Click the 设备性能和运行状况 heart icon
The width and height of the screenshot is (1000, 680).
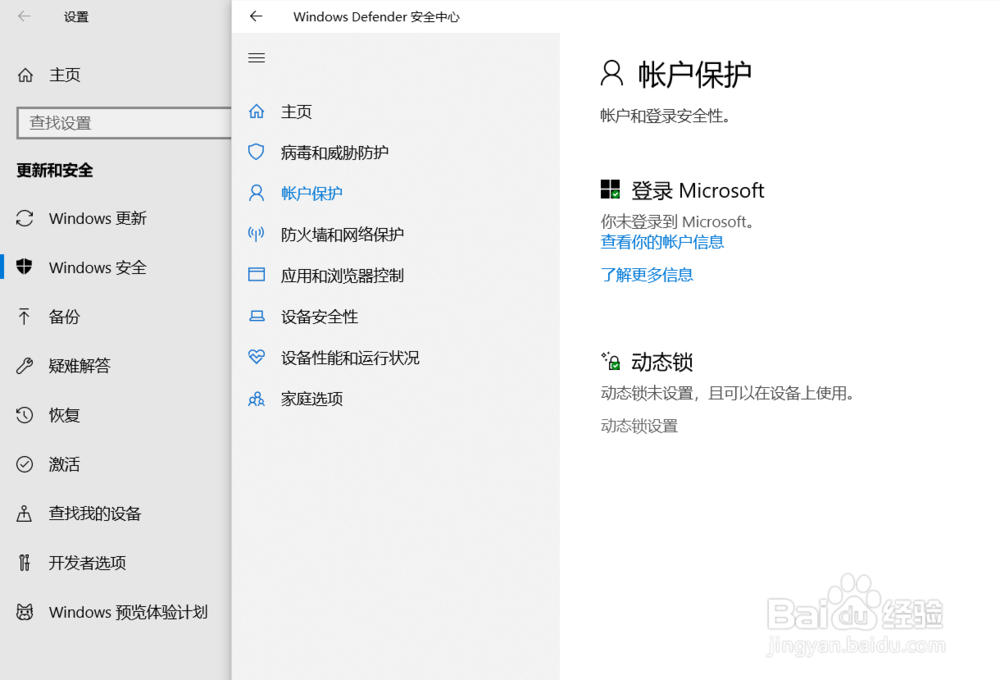coord(256,357)
